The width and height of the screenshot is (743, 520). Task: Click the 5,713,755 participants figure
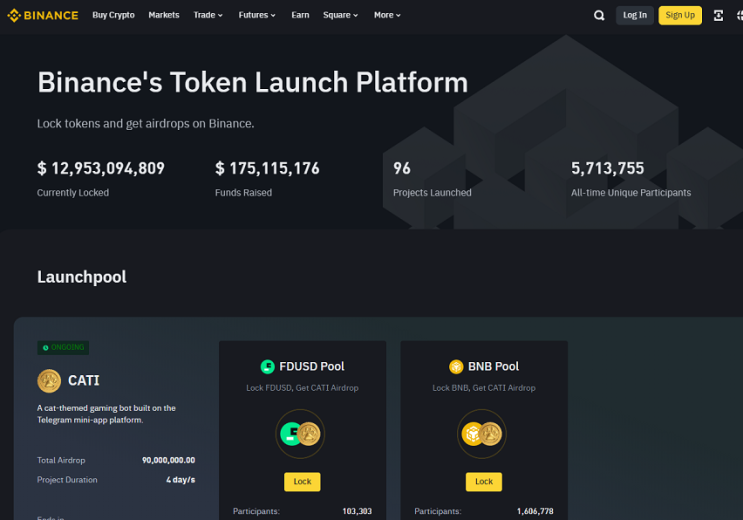607,168
